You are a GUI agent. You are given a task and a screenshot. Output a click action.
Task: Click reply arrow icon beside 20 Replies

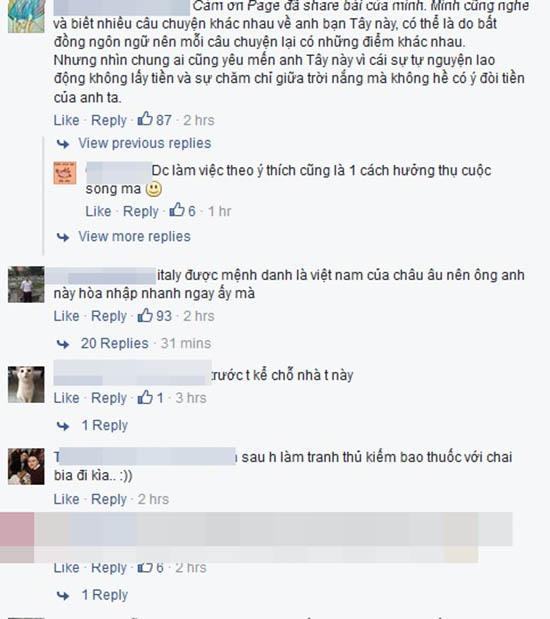[63, 344]
